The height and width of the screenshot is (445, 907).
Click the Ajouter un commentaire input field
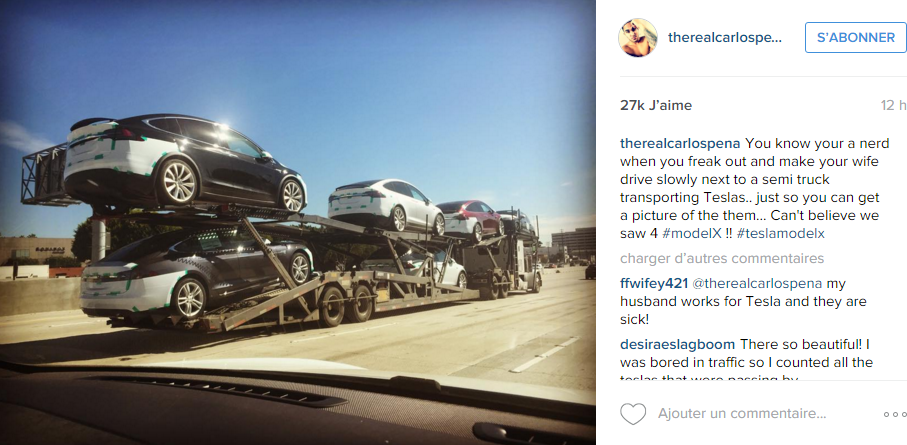[x=742, y=414]
